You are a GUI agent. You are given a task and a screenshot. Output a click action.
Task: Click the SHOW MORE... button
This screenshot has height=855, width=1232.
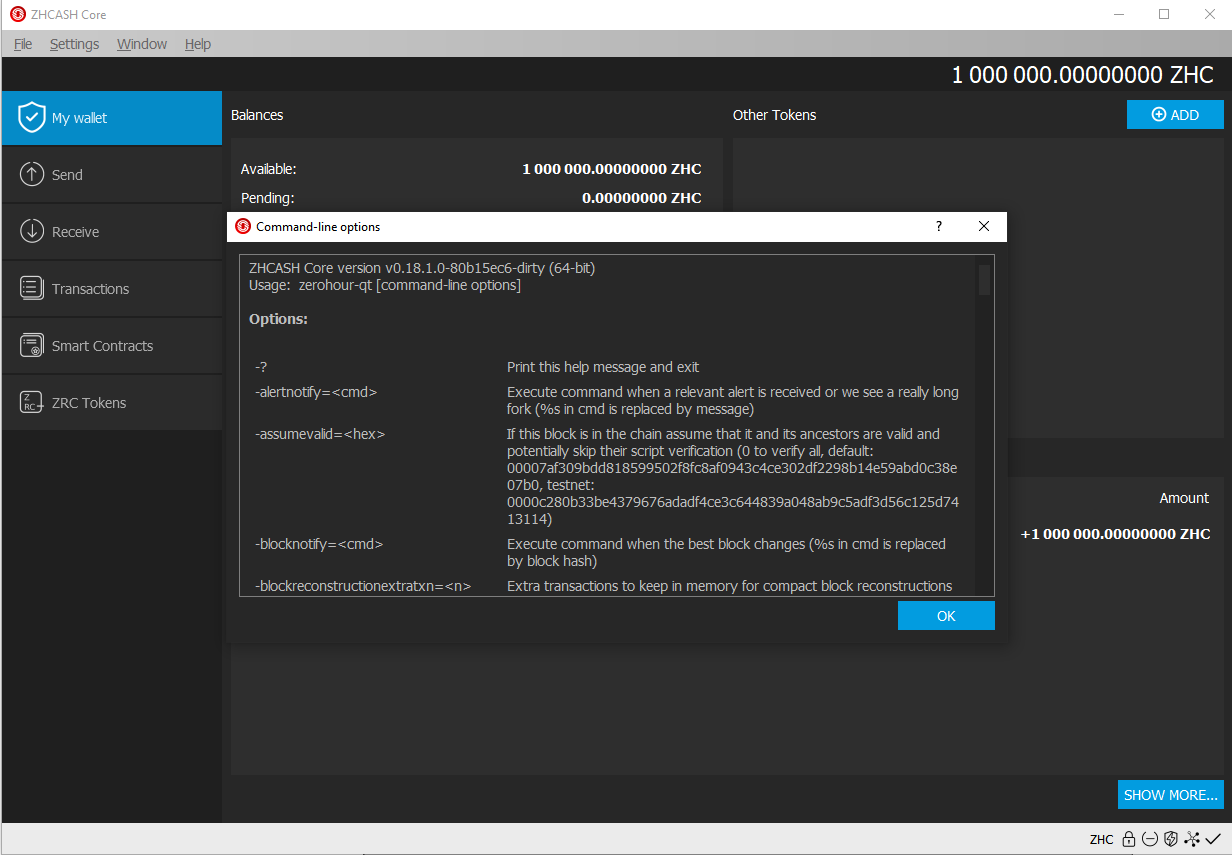1171,795
